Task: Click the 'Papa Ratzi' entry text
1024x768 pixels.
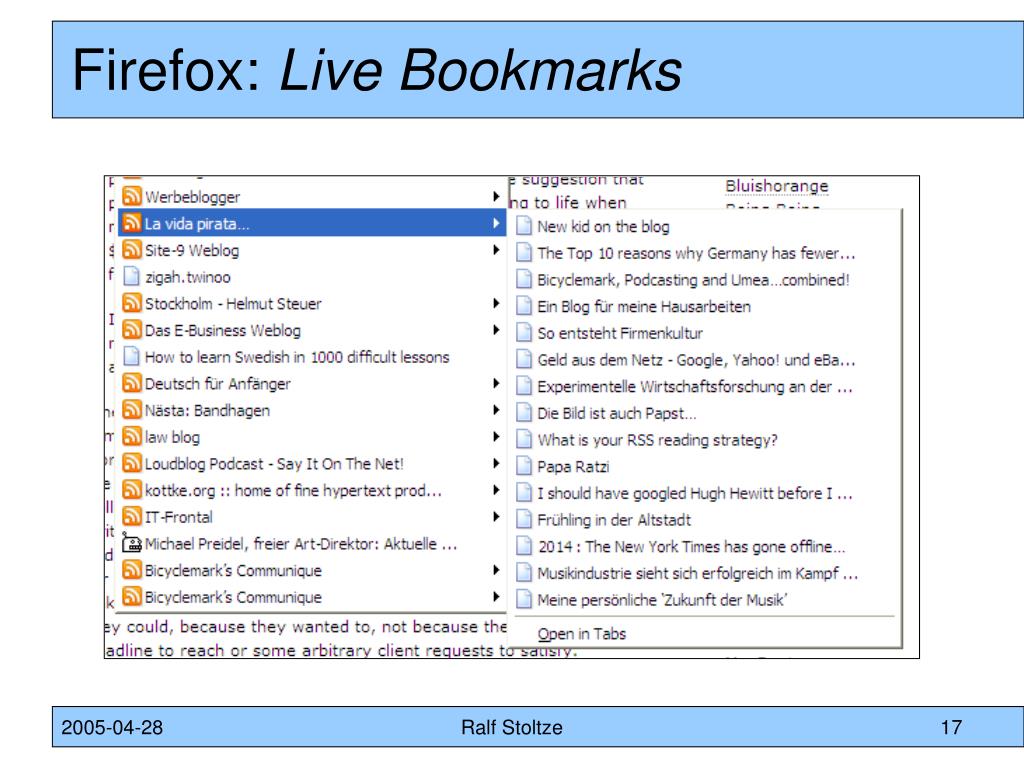Action: (x=573, y=466)
